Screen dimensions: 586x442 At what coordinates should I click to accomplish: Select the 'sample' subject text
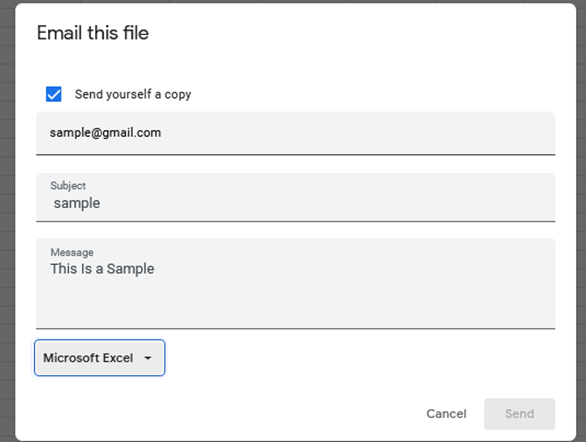click(x=77, y=203)
